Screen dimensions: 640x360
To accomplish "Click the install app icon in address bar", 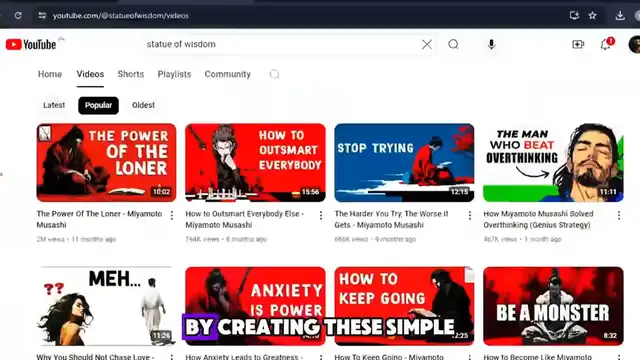I will 574,16.
